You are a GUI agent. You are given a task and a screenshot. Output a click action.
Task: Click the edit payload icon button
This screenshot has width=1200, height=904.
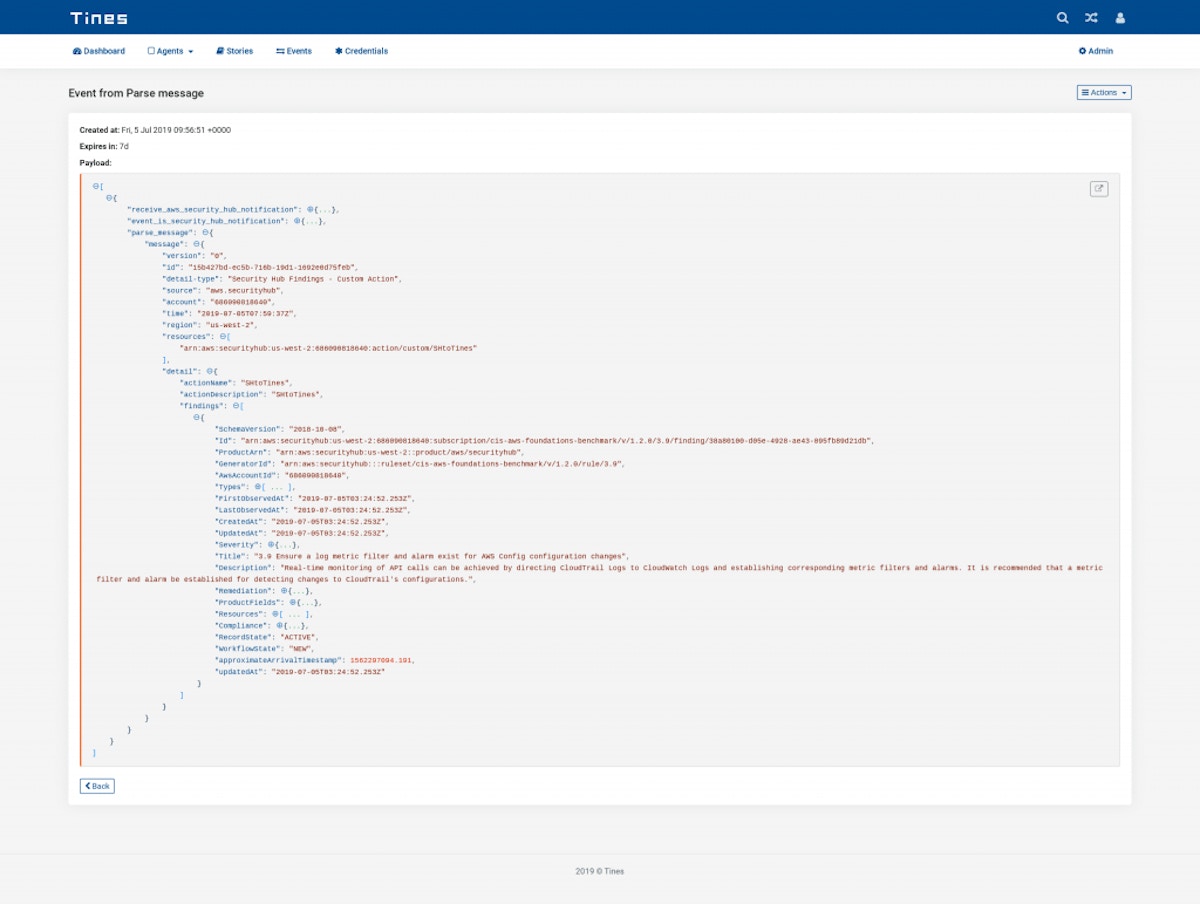[x=1099, y=189]
